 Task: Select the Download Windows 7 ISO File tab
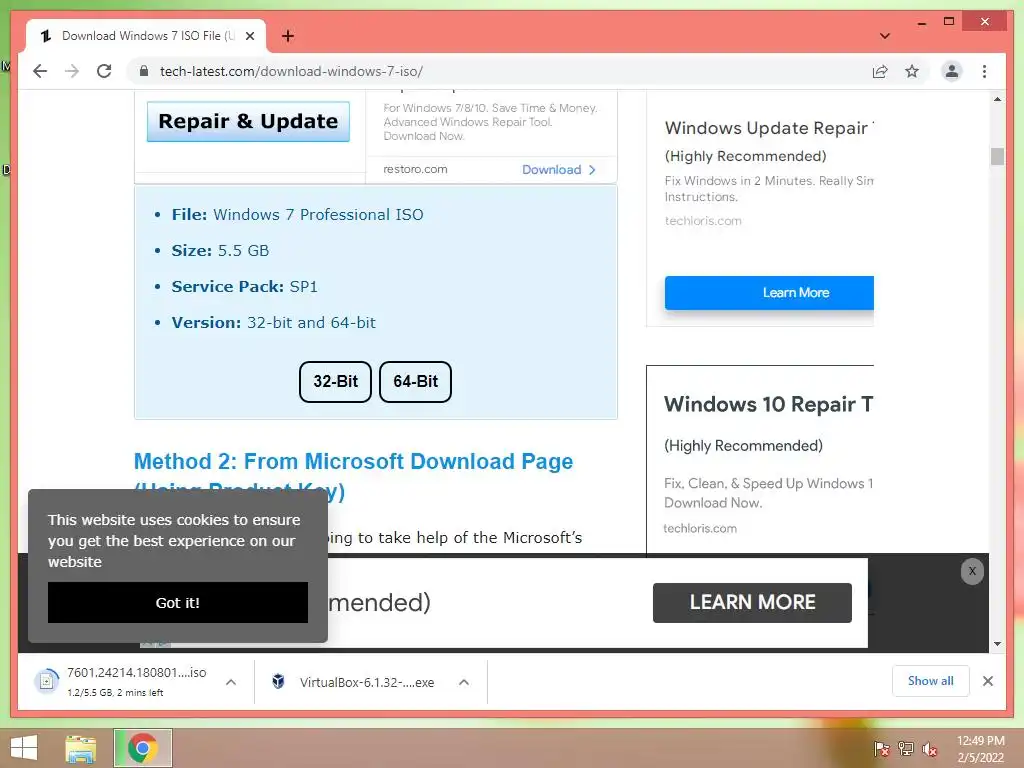tap(146, 36)
